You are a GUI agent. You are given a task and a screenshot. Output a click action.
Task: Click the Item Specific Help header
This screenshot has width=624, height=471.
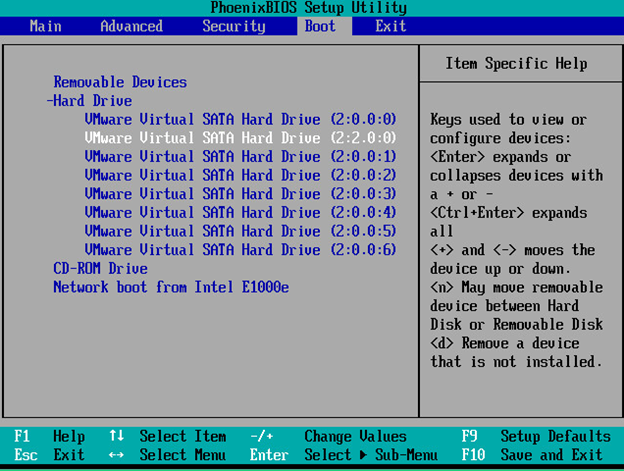click(516, 64)
